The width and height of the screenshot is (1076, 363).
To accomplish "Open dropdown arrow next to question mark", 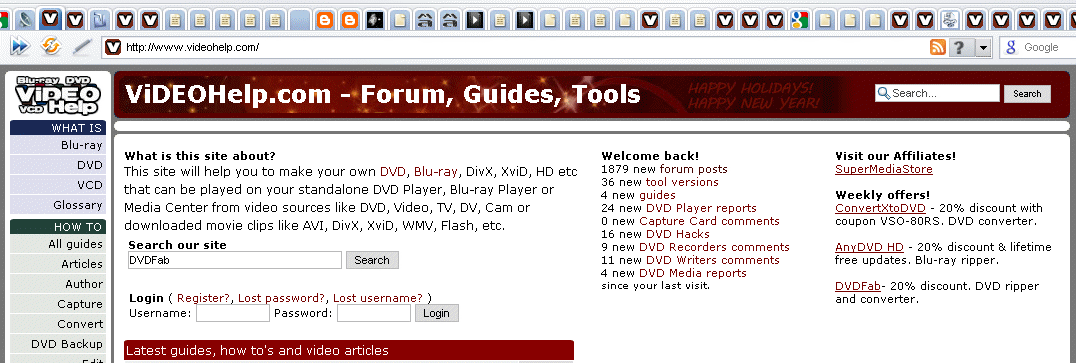I will [x=983, y=47].
